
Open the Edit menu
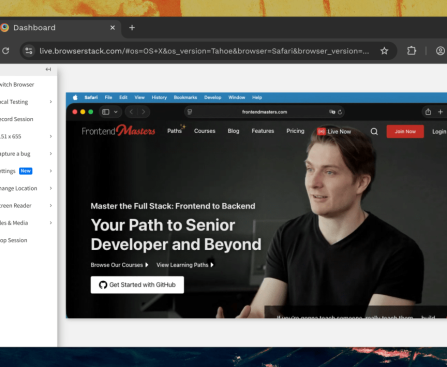pos(123,97)
